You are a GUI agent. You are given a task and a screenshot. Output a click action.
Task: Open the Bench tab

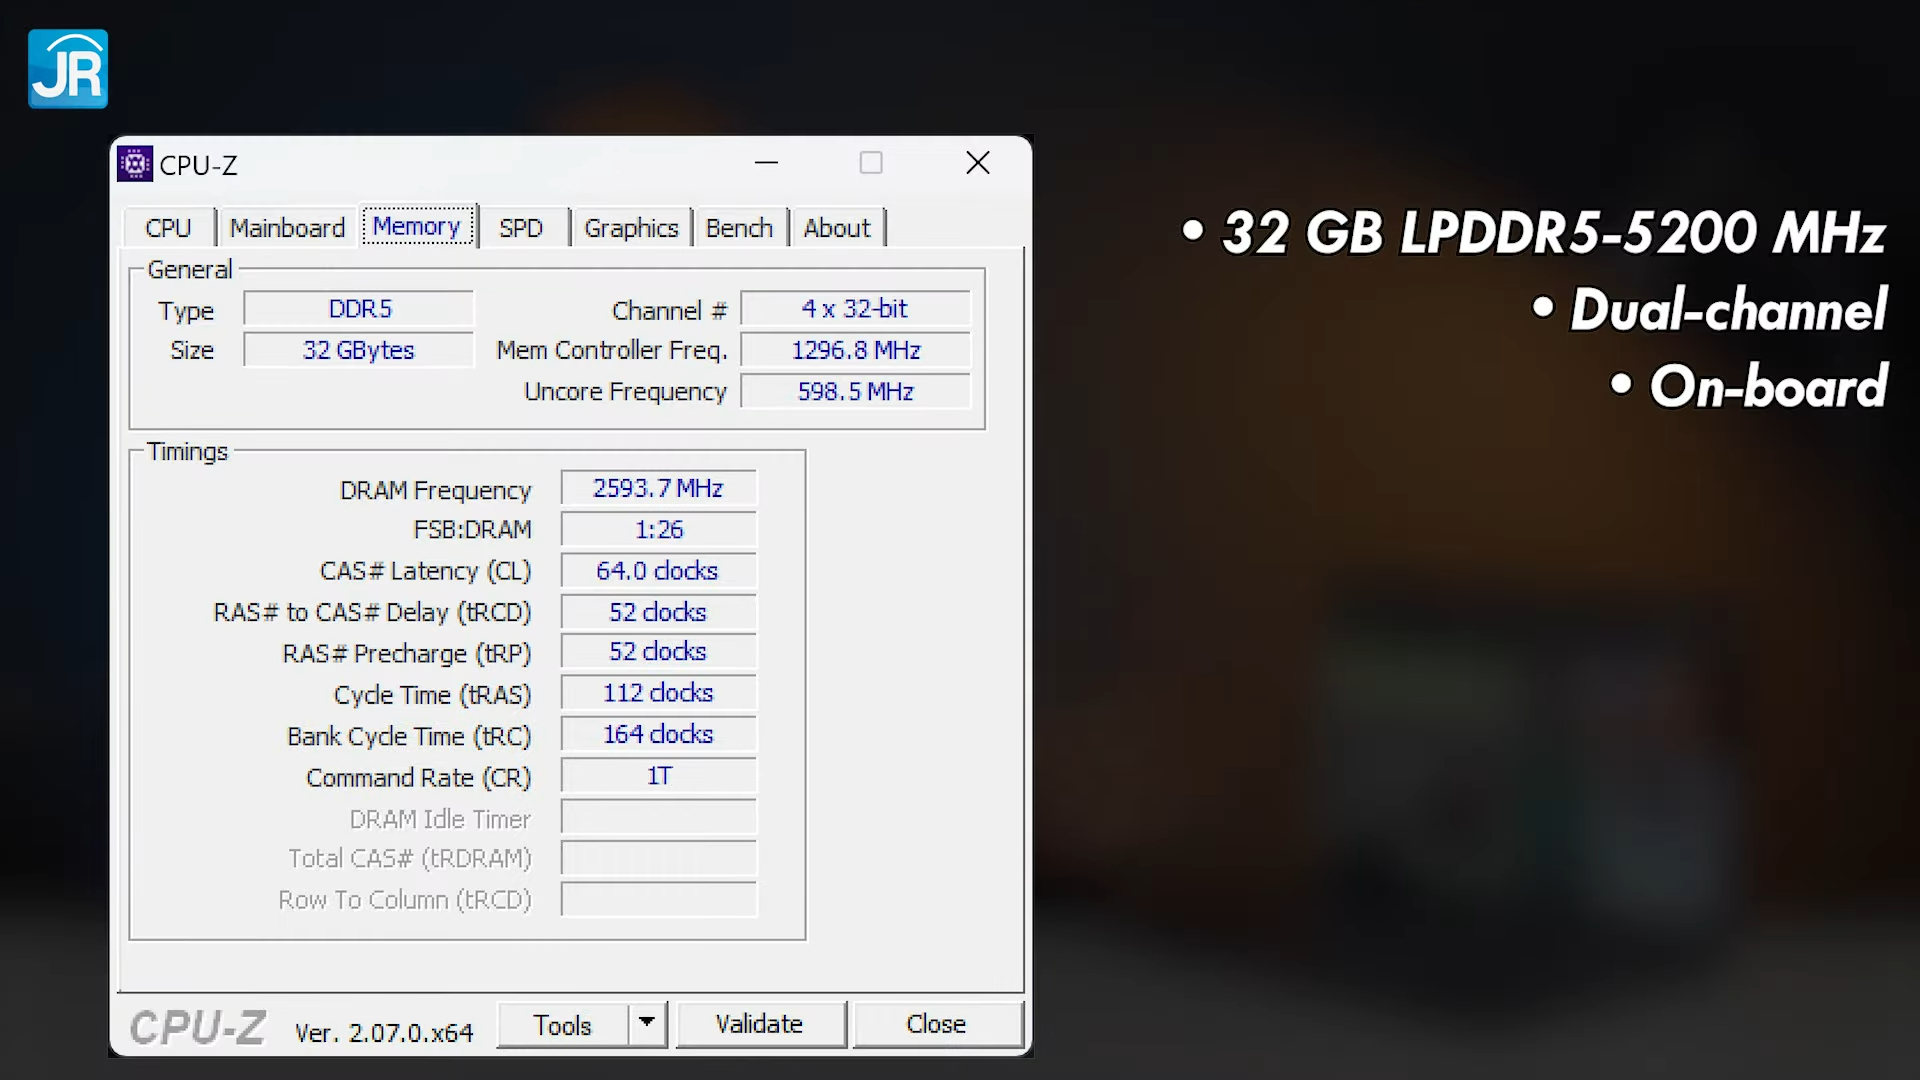tap(739, 228)
